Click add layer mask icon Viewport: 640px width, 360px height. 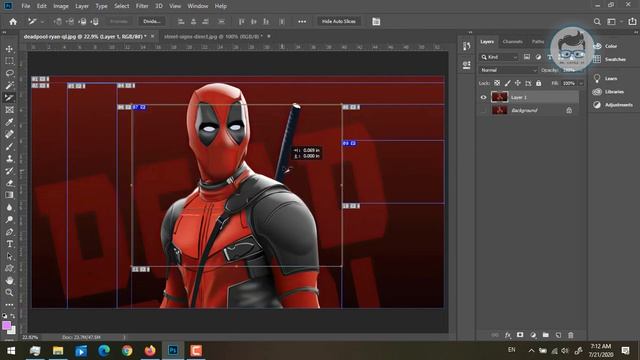(520, 335)
